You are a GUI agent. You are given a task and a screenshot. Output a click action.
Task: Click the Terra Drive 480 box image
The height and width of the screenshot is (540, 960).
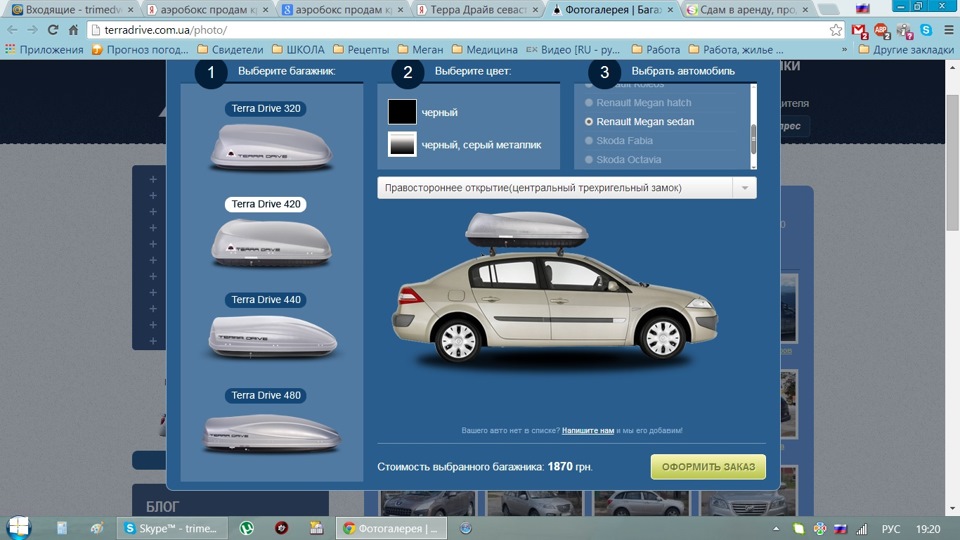[272, 433]
